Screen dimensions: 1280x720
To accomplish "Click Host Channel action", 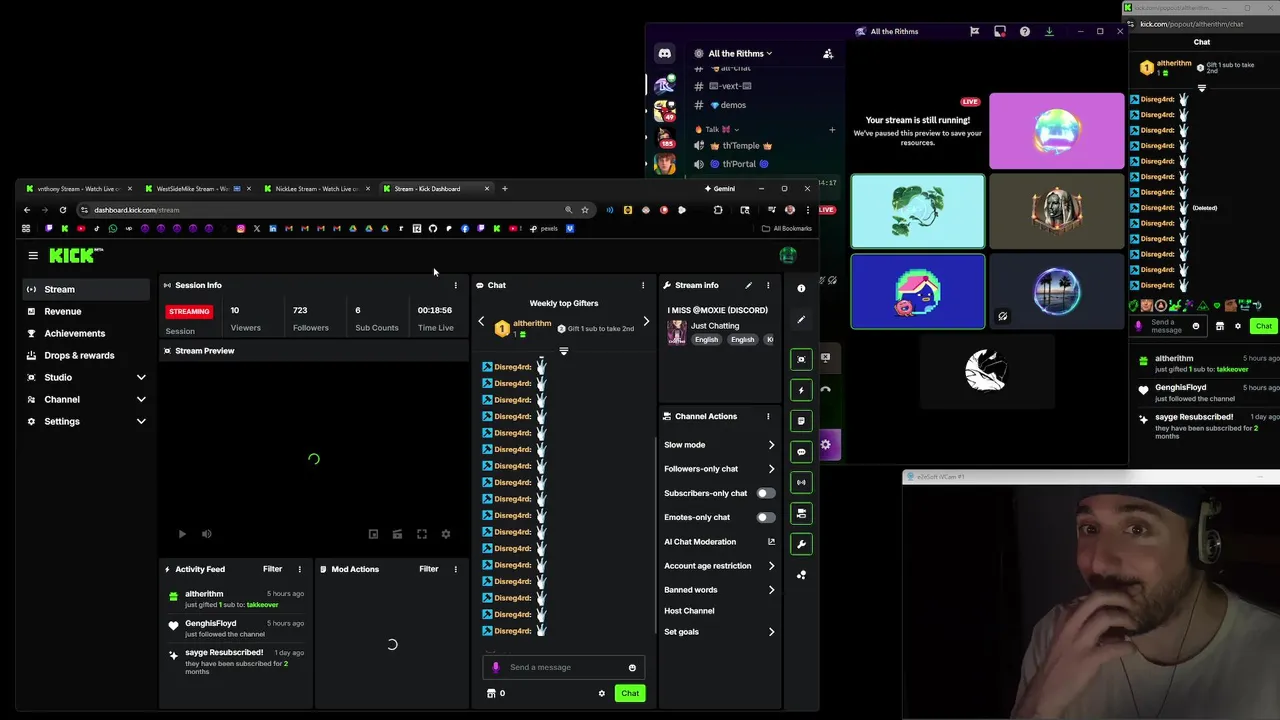I will tap(689, 611).
